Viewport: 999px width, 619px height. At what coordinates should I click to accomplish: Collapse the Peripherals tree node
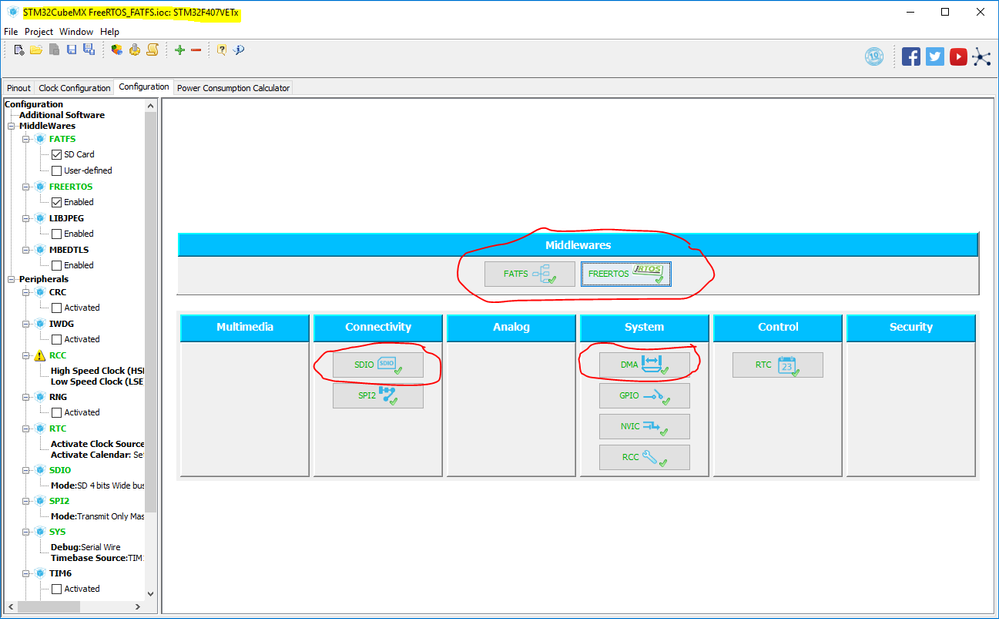(11, 280)
